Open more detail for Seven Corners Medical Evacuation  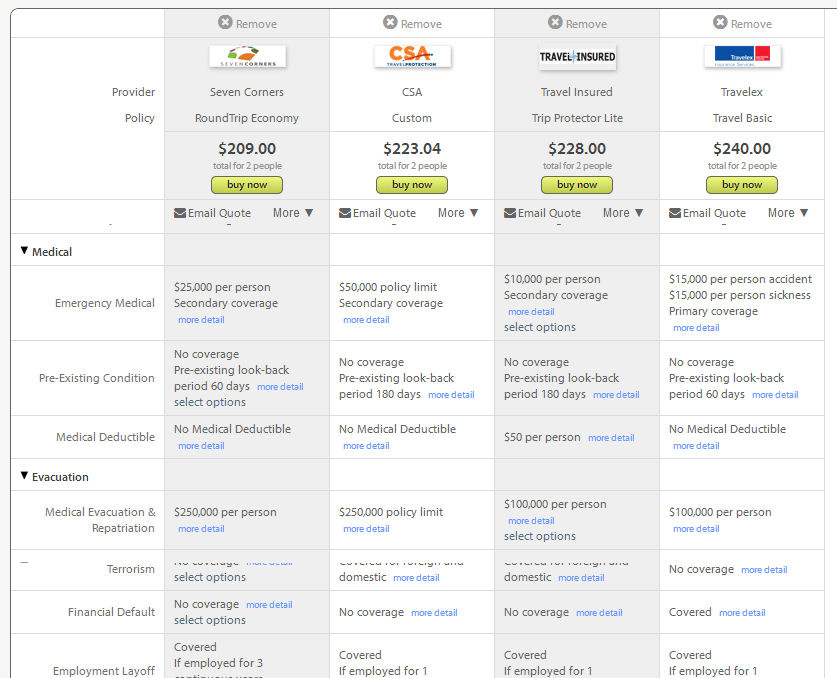pos(201,529)
